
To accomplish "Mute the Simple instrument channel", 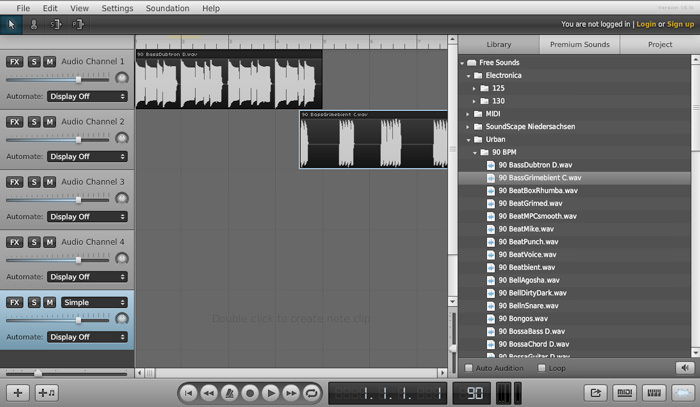I will (x=50, y=303).
